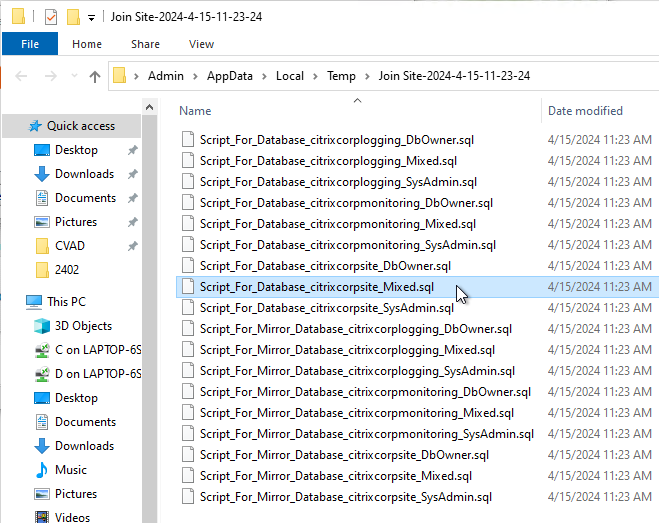Click the pin icon beside CVAD
659x523 pixels.
click(133, 246)
